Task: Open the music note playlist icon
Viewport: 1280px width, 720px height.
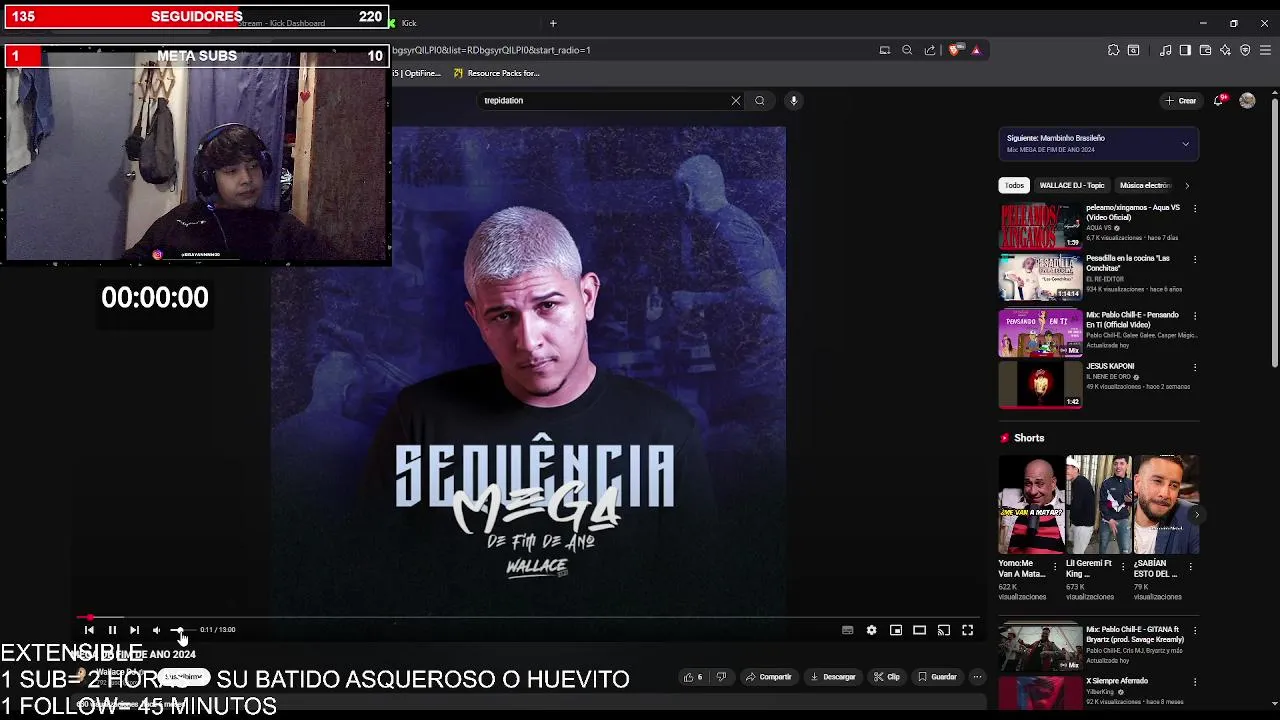Action: click(x=1165, y=50)
